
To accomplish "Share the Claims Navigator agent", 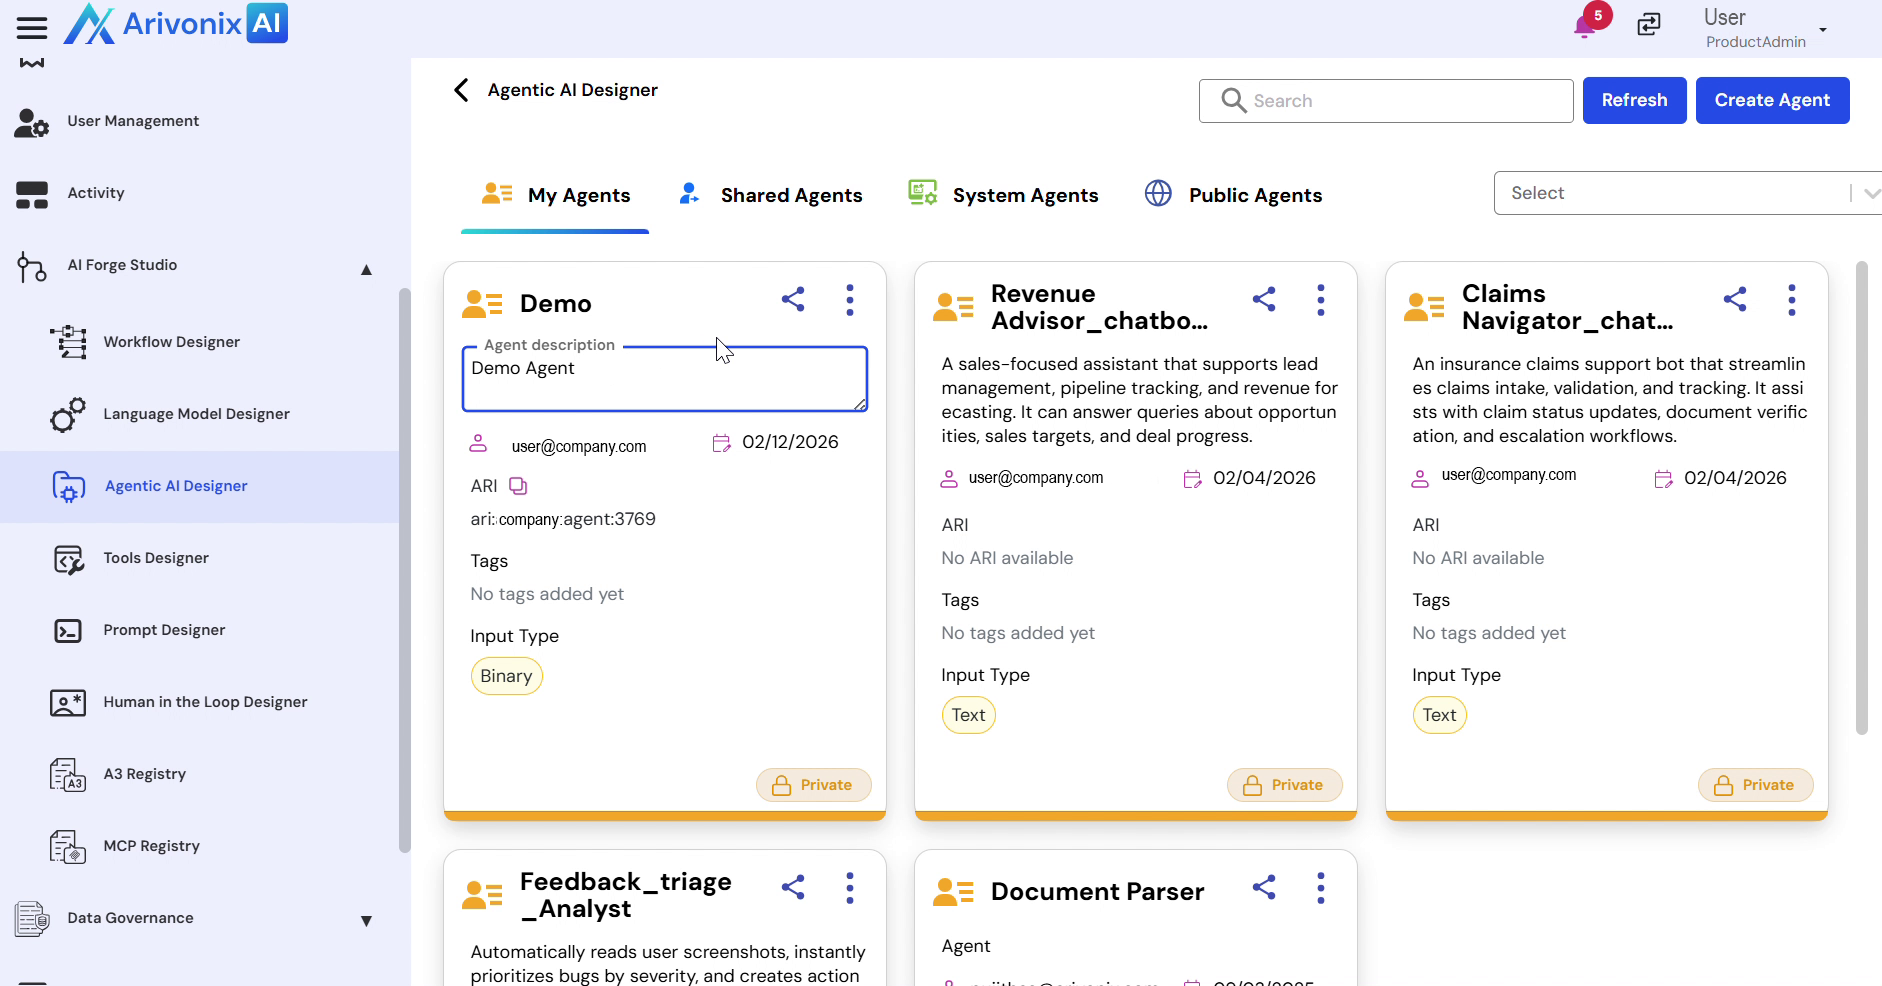I will [x=1735, y=300].
